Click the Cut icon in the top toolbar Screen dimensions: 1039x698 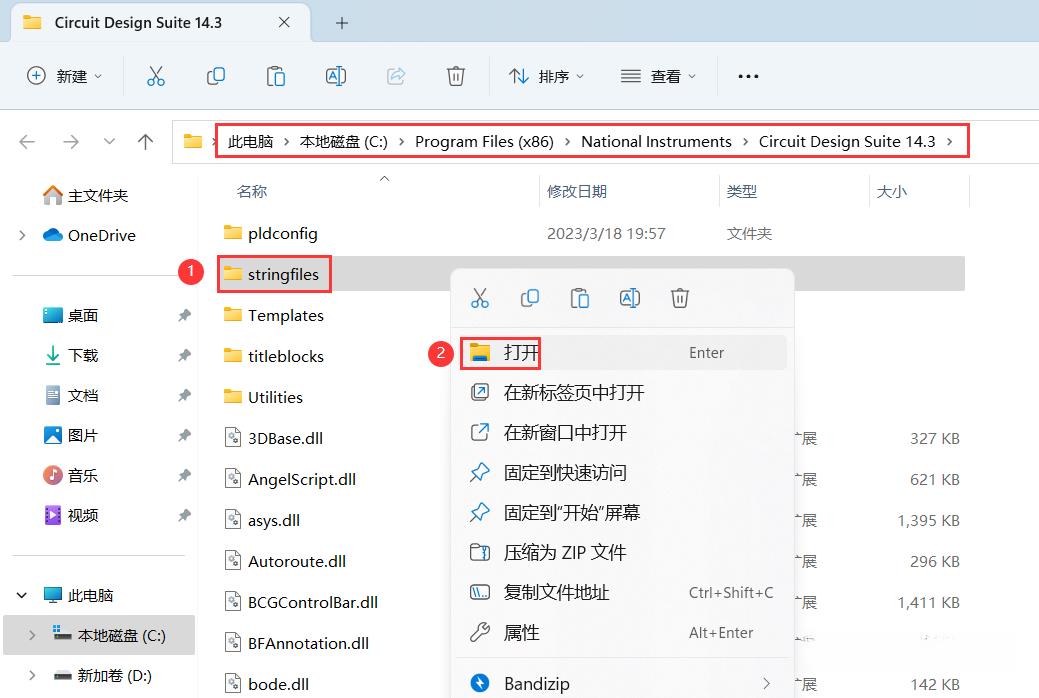click(156, 76)
